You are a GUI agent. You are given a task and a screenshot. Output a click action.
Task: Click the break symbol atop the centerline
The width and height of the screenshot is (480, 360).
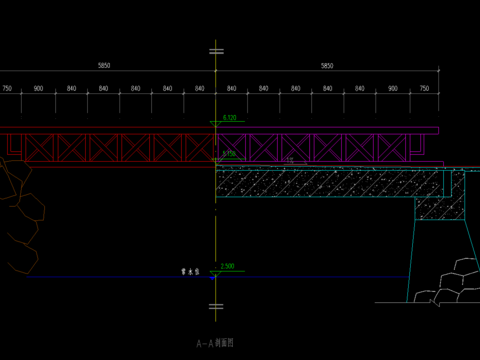[216, 51]
